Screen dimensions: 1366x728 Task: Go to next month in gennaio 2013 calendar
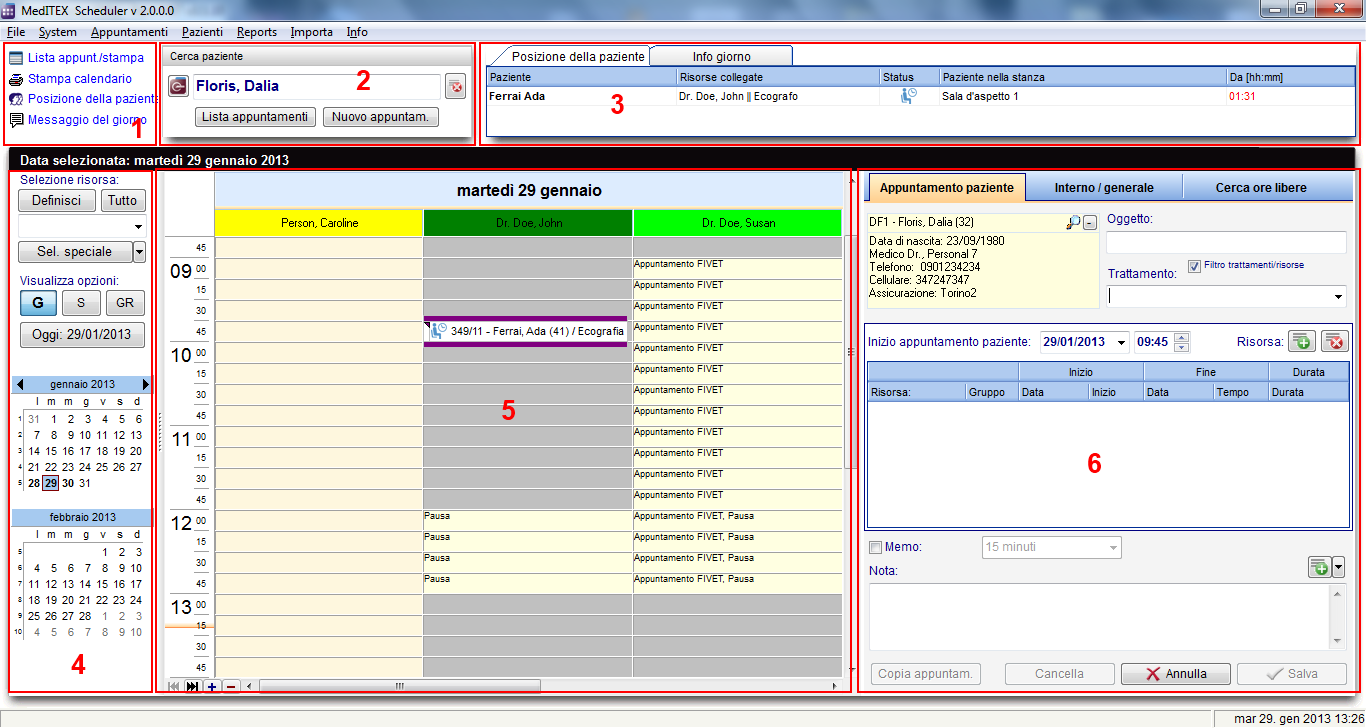(x=145, y=384)
